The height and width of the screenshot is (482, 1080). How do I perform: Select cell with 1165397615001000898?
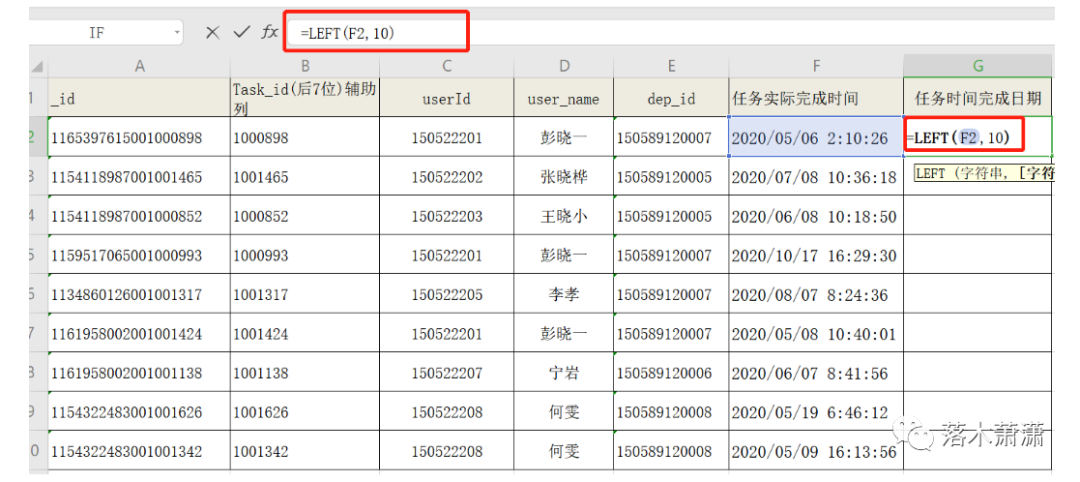[139, 136]
